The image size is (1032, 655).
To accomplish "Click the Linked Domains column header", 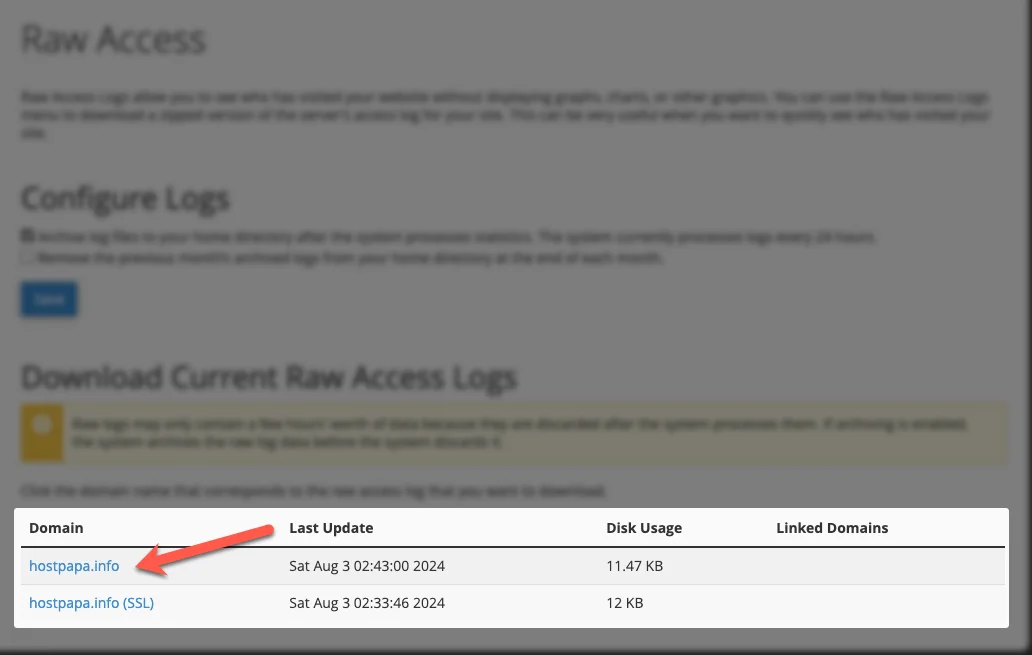I will click(832, 528).
